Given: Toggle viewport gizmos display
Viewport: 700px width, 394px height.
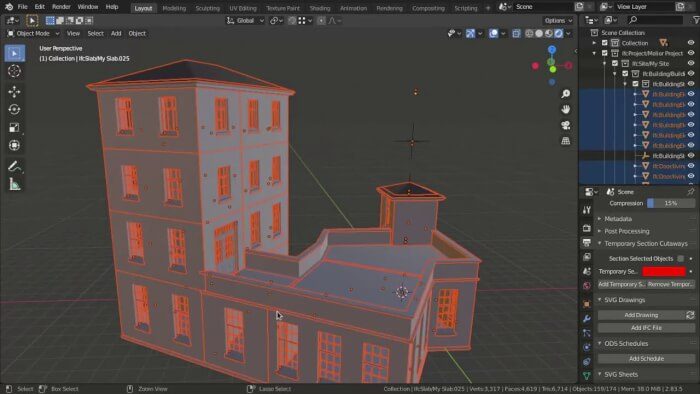Looking at the screenshot, I should pyautogui.click(x=470, y=33).
